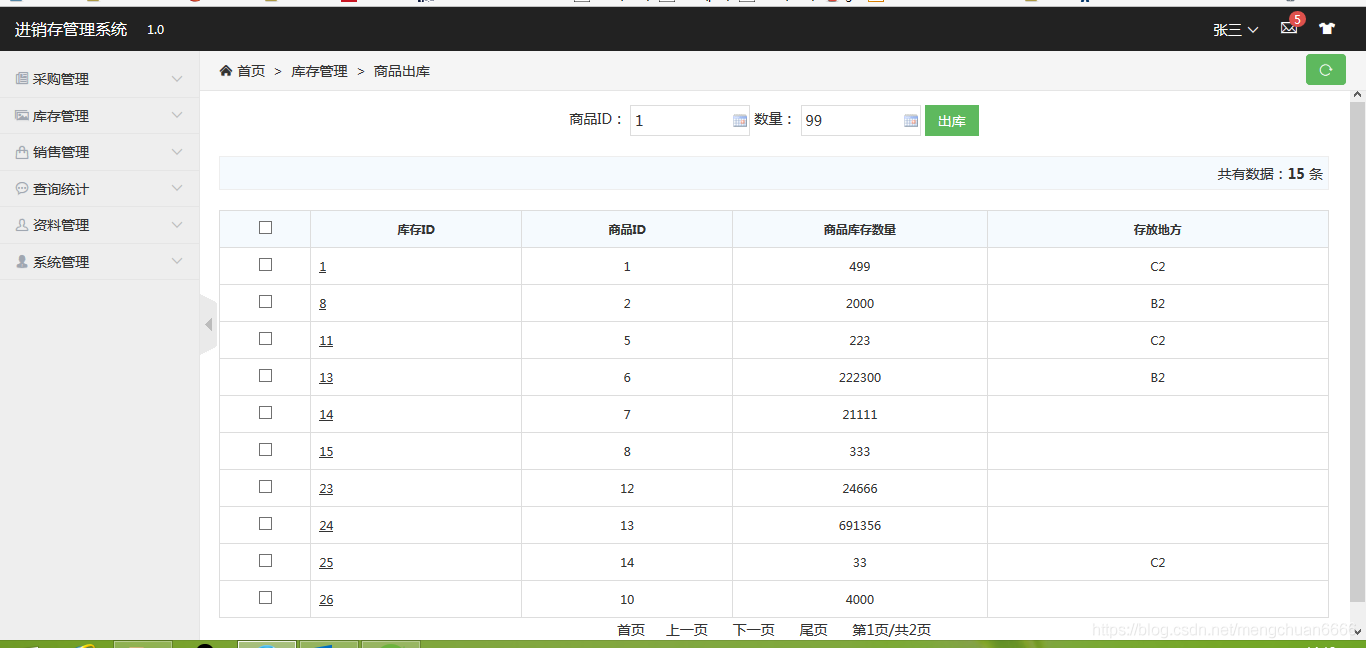
Task: Click the home icon in breadcrumb
Action: click(226, 70)
